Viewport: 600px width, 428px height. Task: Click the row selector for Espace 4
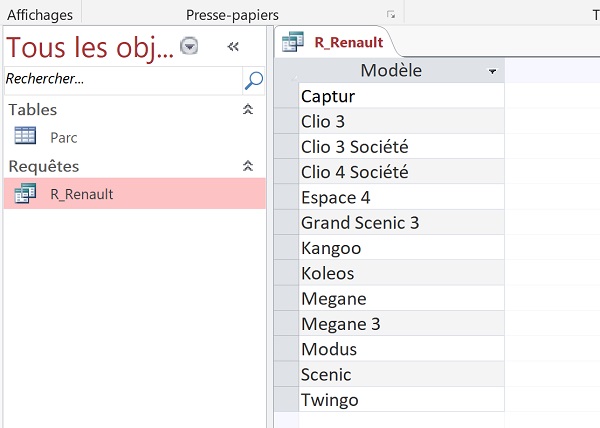coord(286,197)
